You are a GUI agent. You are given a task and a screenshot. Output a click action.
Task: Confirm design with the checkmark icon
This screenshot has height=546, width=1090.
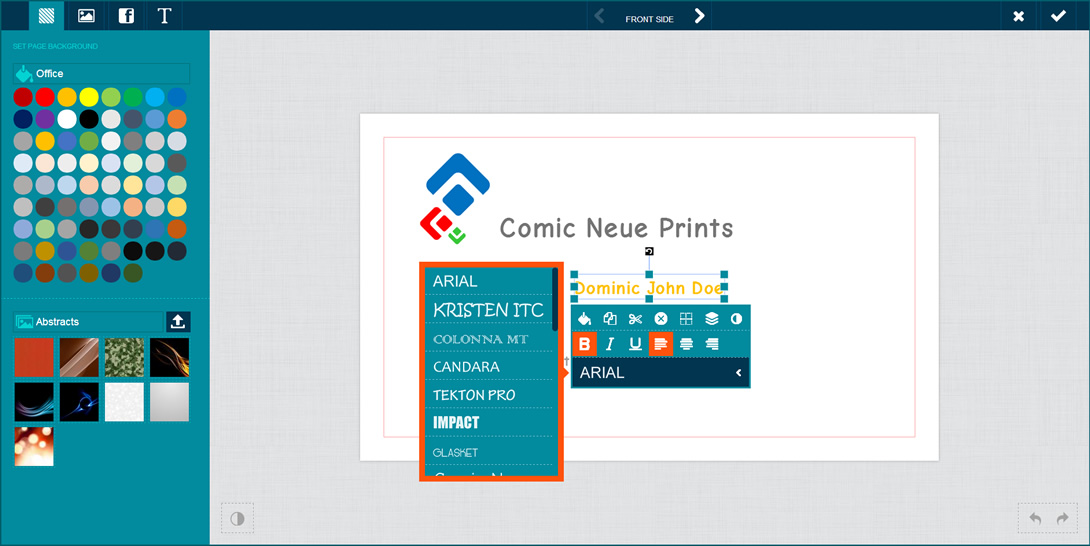(x=1058, y=16)
